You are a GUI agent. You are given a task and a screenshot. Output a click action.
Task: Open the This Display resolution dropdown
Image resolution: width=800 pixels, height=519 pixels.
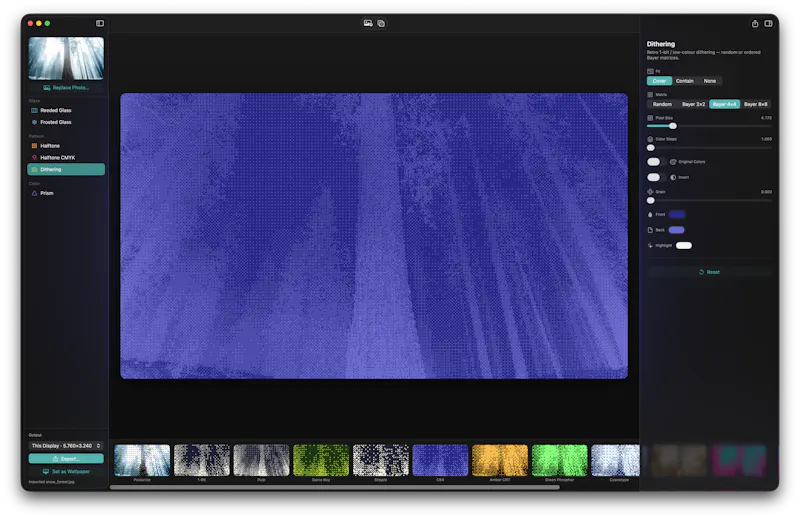tap(66, 446)
